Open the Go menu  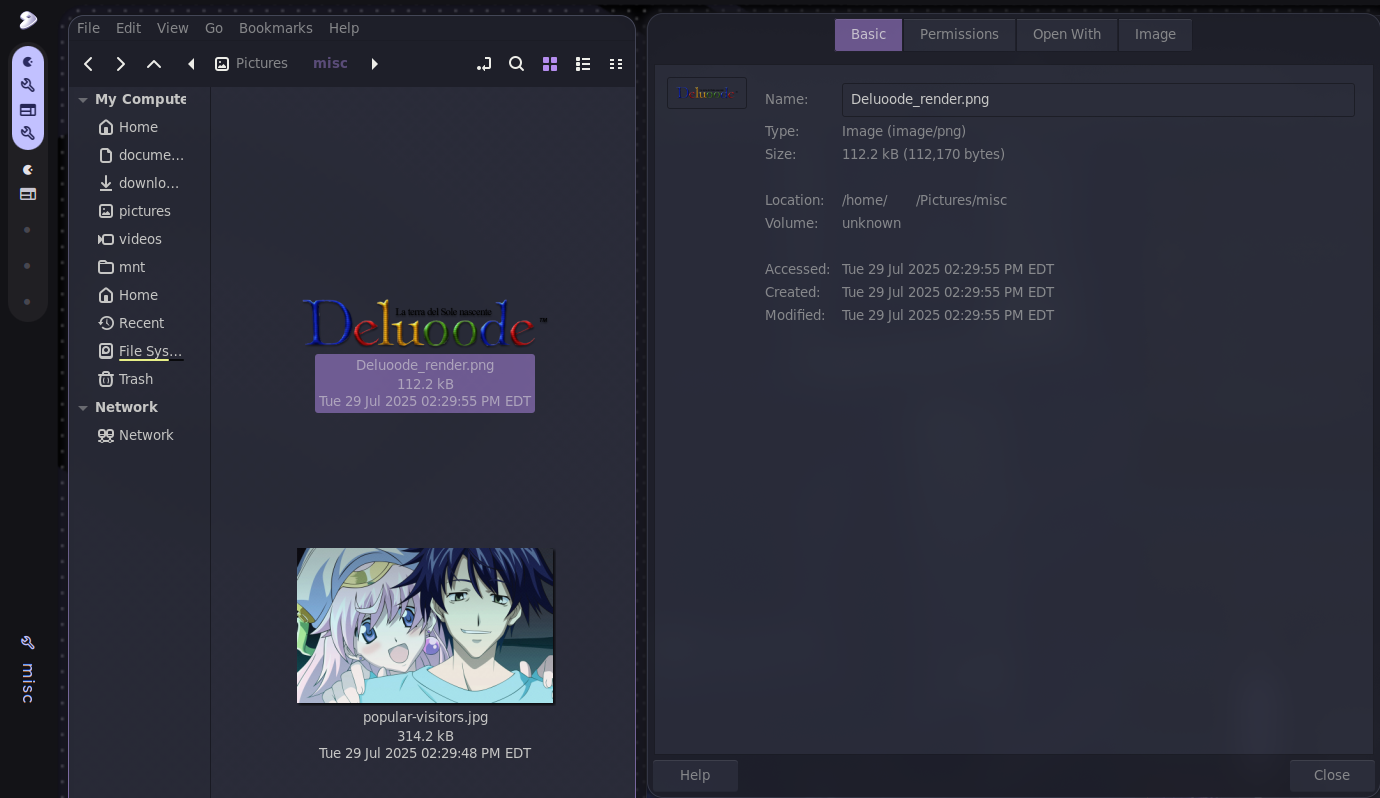214,28
